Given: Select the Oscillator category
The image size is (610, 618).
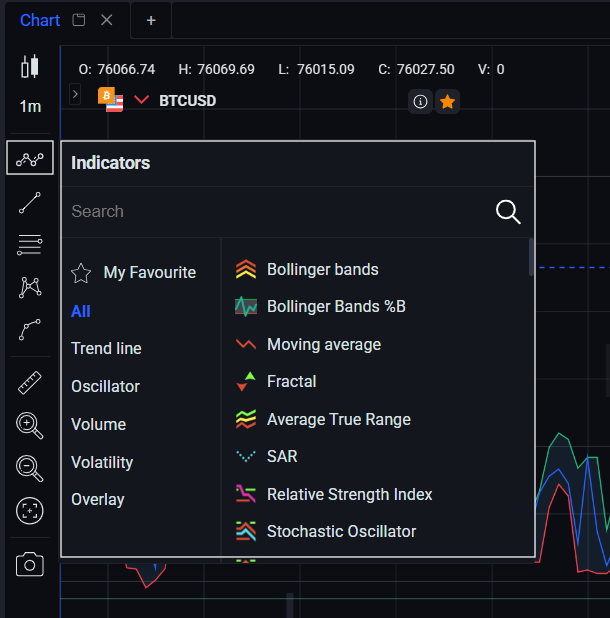Looking at the screenshot, I should (106, 386).
